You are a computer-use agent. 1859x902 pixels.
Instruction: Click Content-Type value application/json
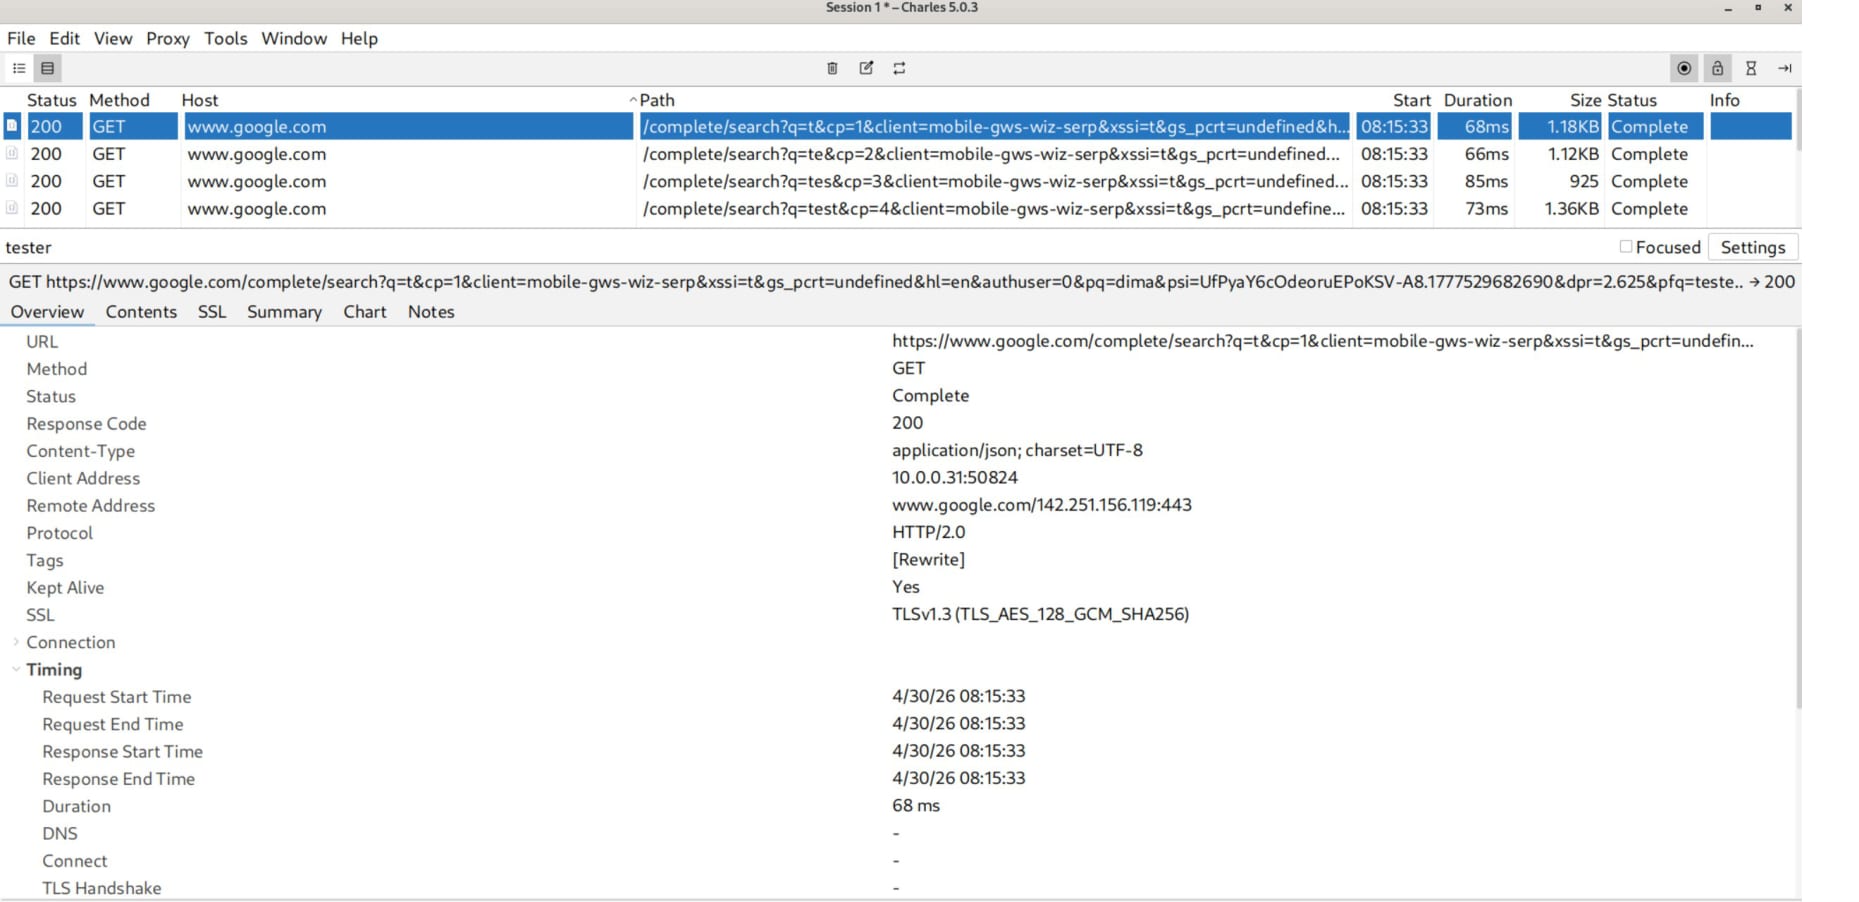click(1017, 451)
